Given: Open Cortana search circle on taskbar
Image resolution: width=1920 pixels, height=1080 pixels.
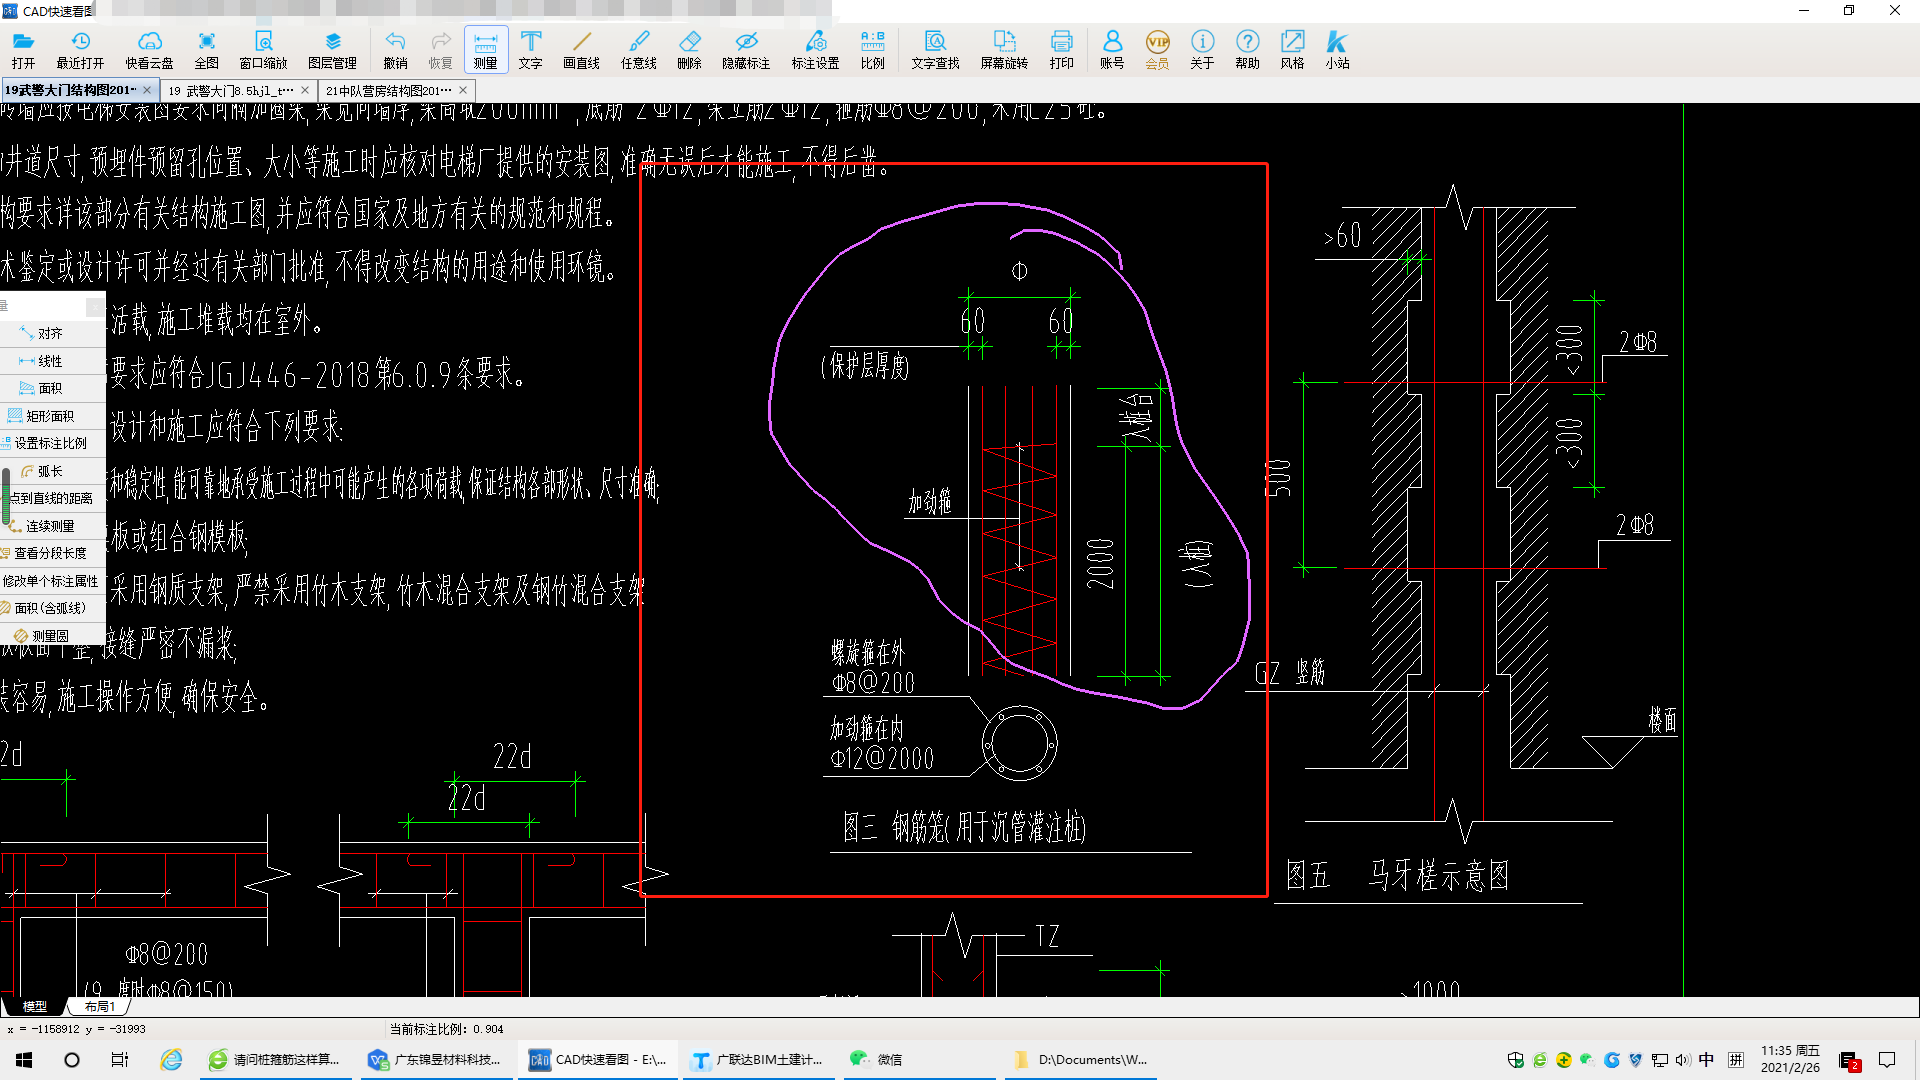Looking at the screenshot, I should (x=72, y=1060).
